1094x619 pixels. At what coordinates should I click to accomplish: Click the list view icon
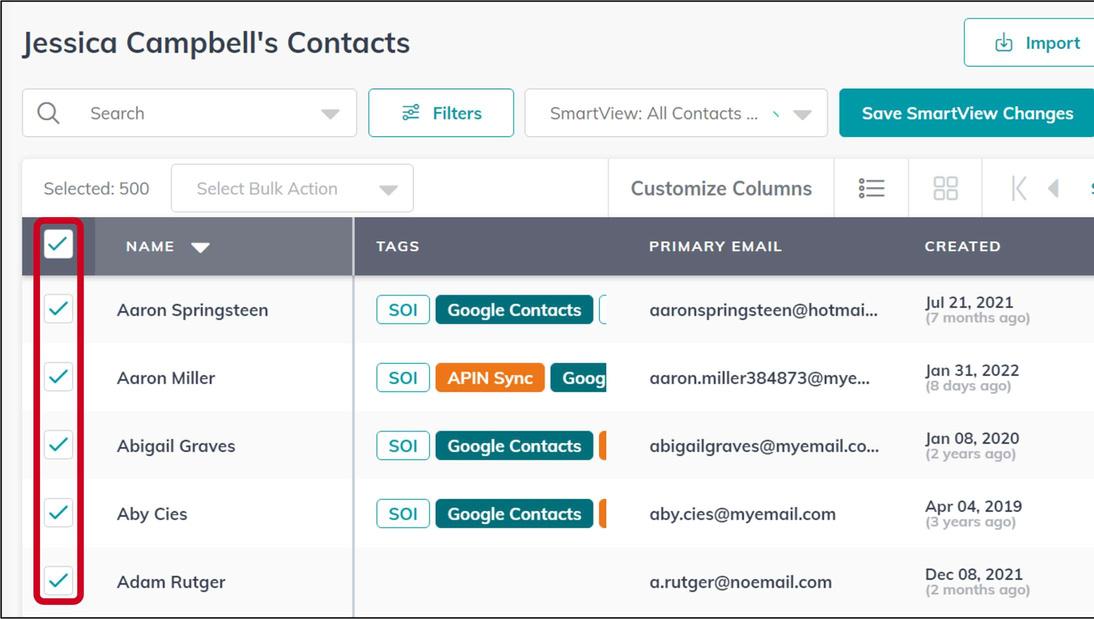pos(871,188)
